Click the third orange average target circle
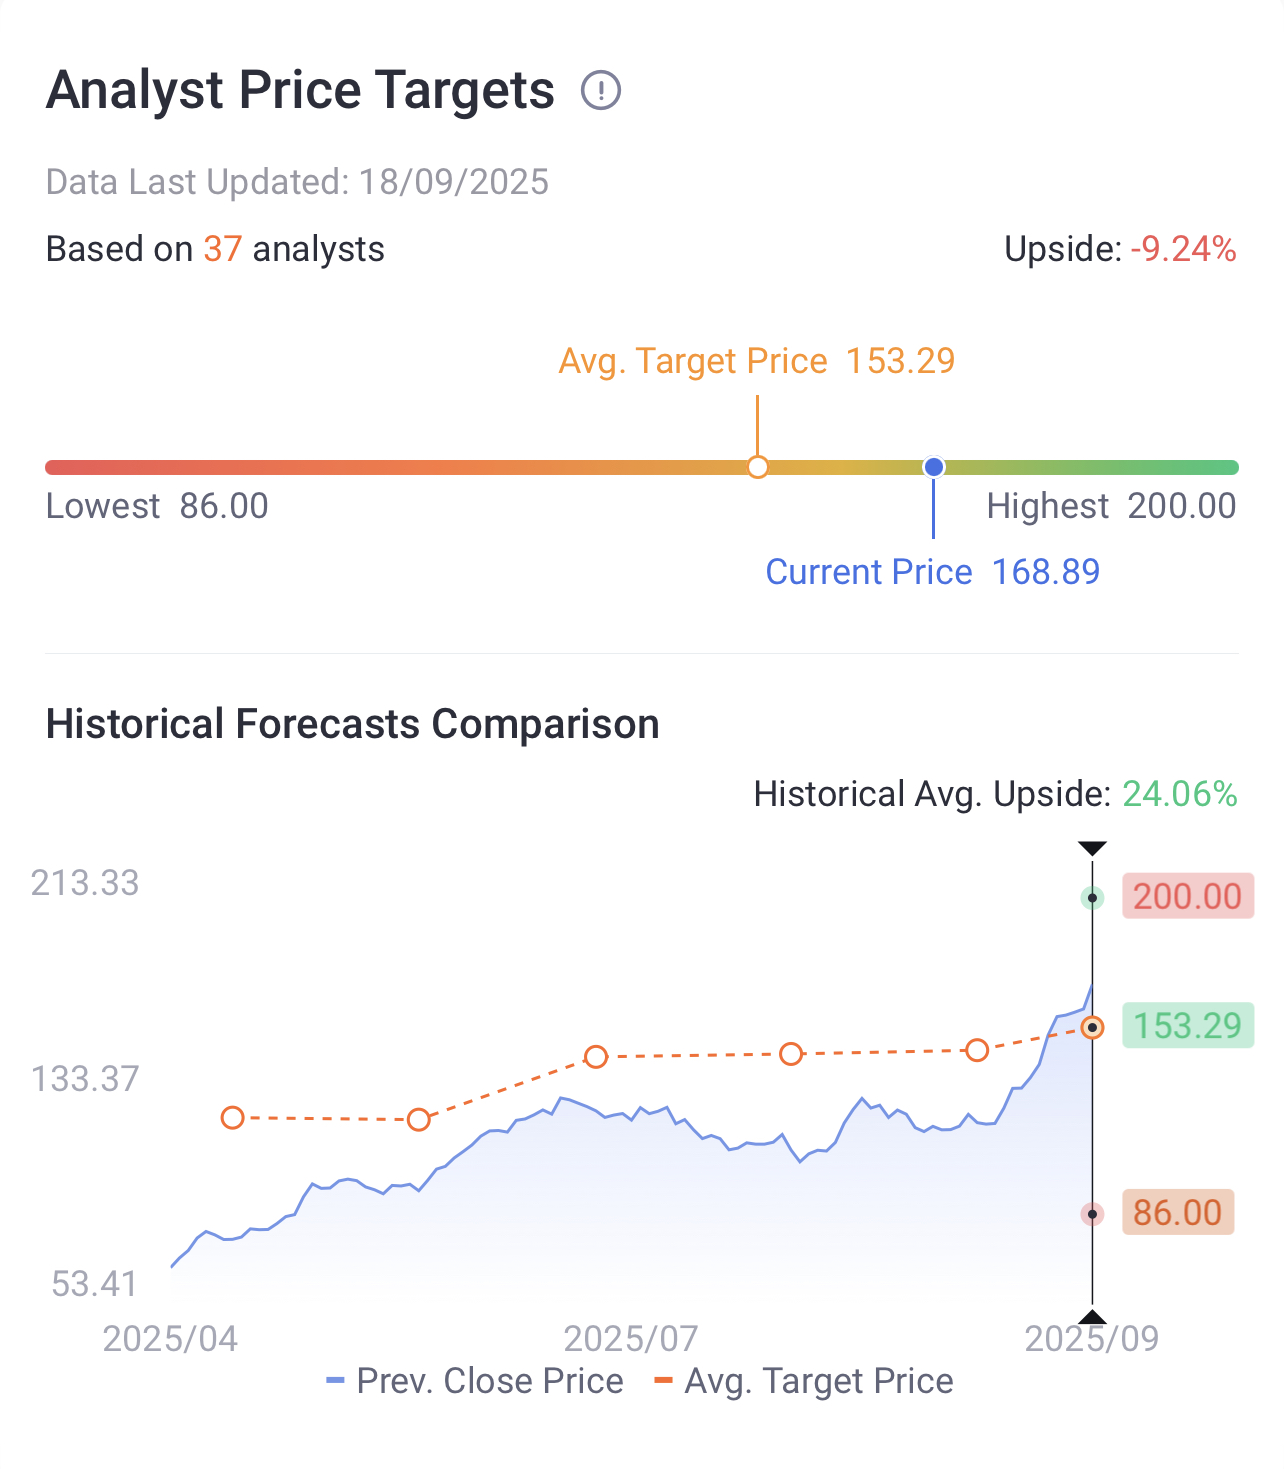 tap(596, 1057)
